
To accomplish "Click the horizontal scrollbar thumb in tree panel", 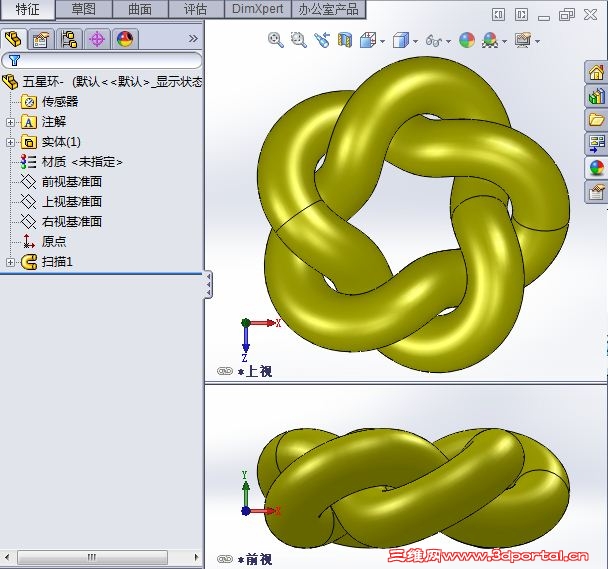I will tap(92, 557).
